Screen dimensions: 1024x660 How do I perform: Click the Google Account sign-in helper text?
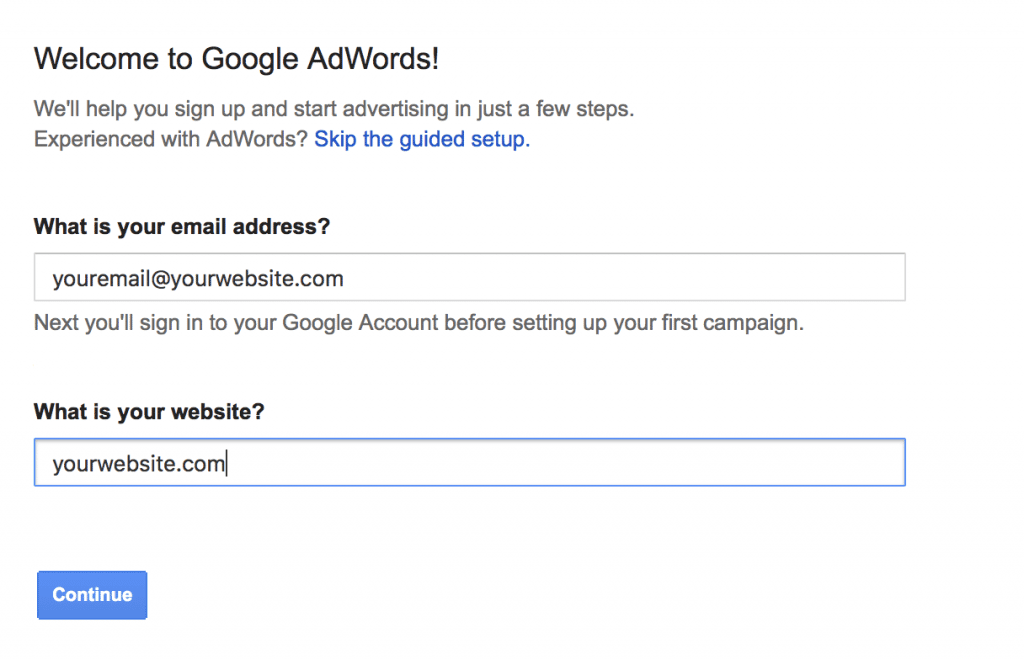(x=418, y=324)
